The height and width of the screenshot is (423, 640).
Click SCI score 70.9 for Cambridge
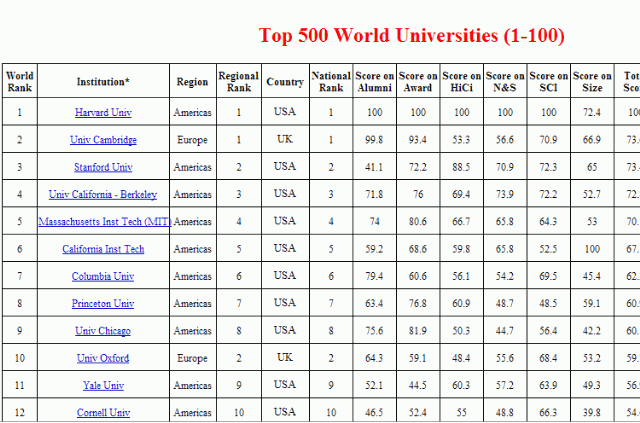(x=548, y=140)
